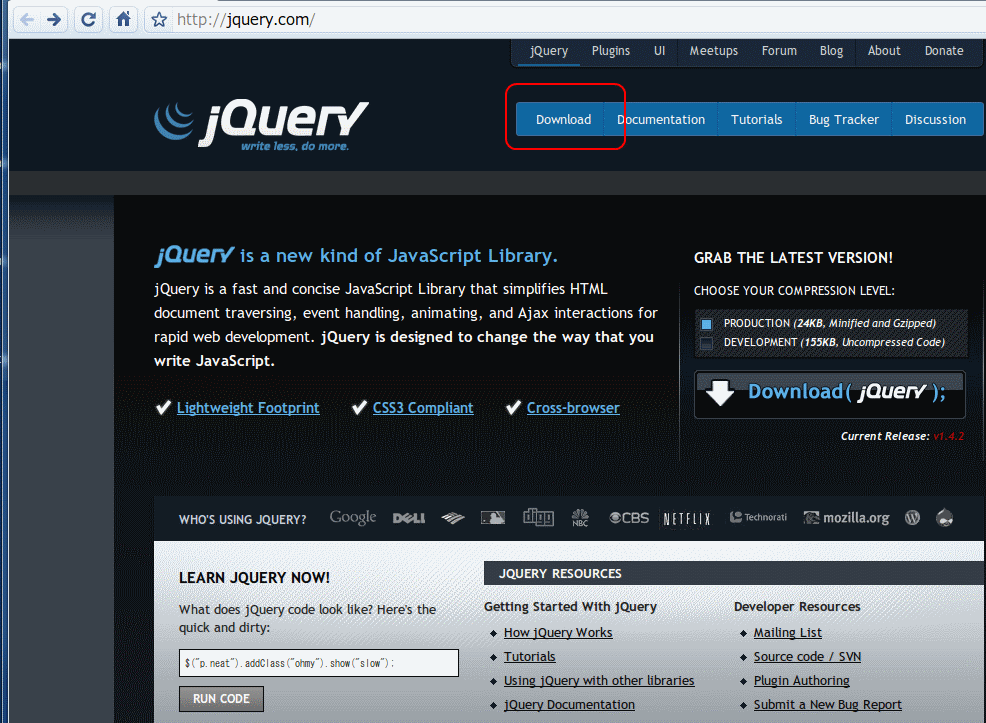This screenshot has width=986, height=723.
Task: Open the Discussion menu item
Action: click(936, 119)
